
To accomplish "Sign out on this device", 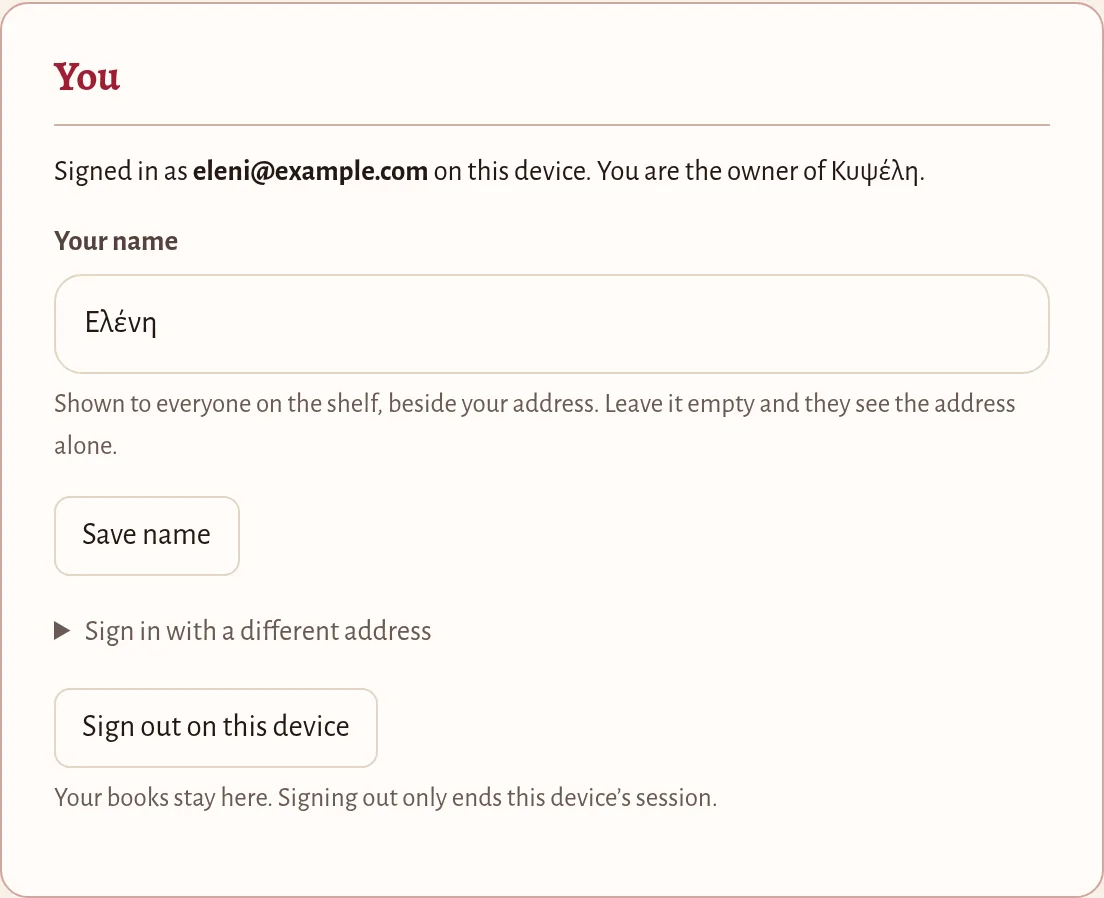I will tap(215, 728).
